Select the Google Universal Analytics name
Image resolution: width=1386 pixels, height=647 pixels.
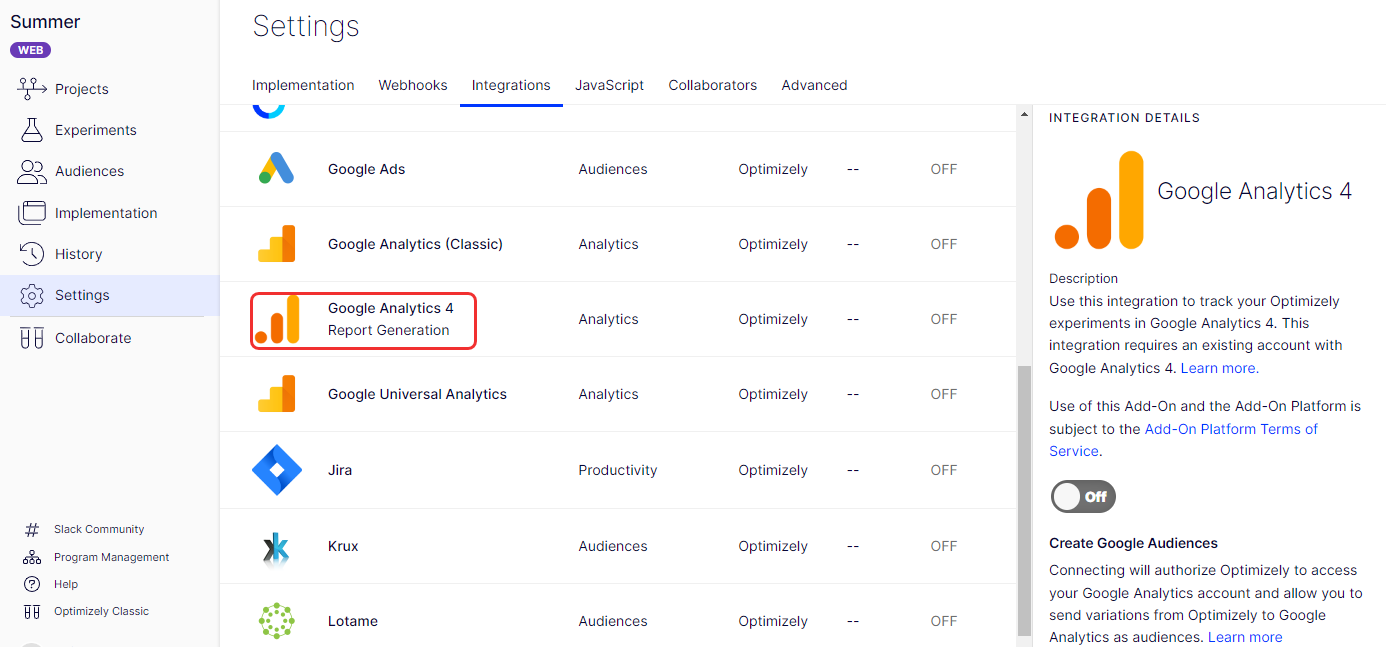pyautogui.click(x=417, y=394)
